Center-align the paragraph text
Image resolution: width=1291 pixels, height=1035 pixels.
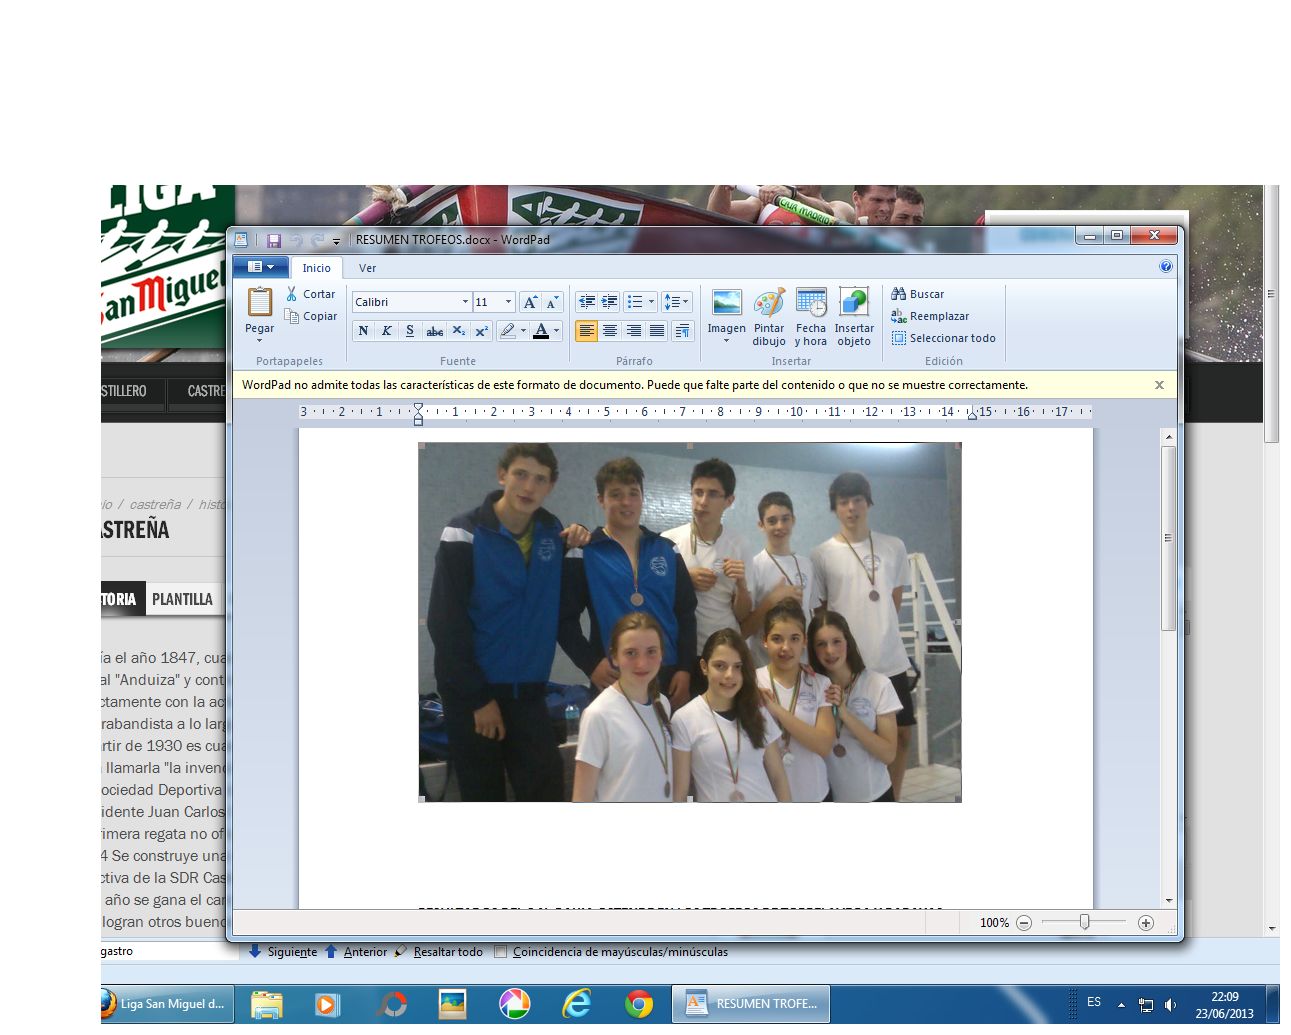tap(610, 331)
